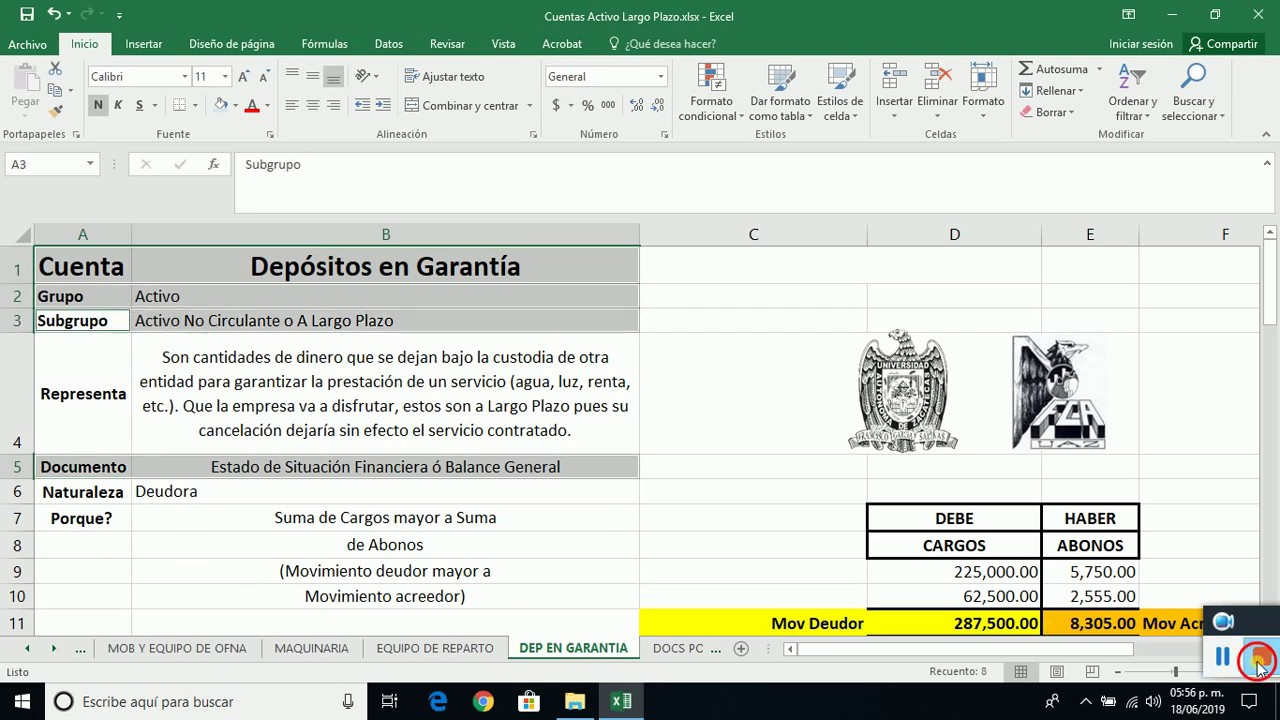
Task: Apply accounting currency format ($)
Action: click(x=556, y=105)
